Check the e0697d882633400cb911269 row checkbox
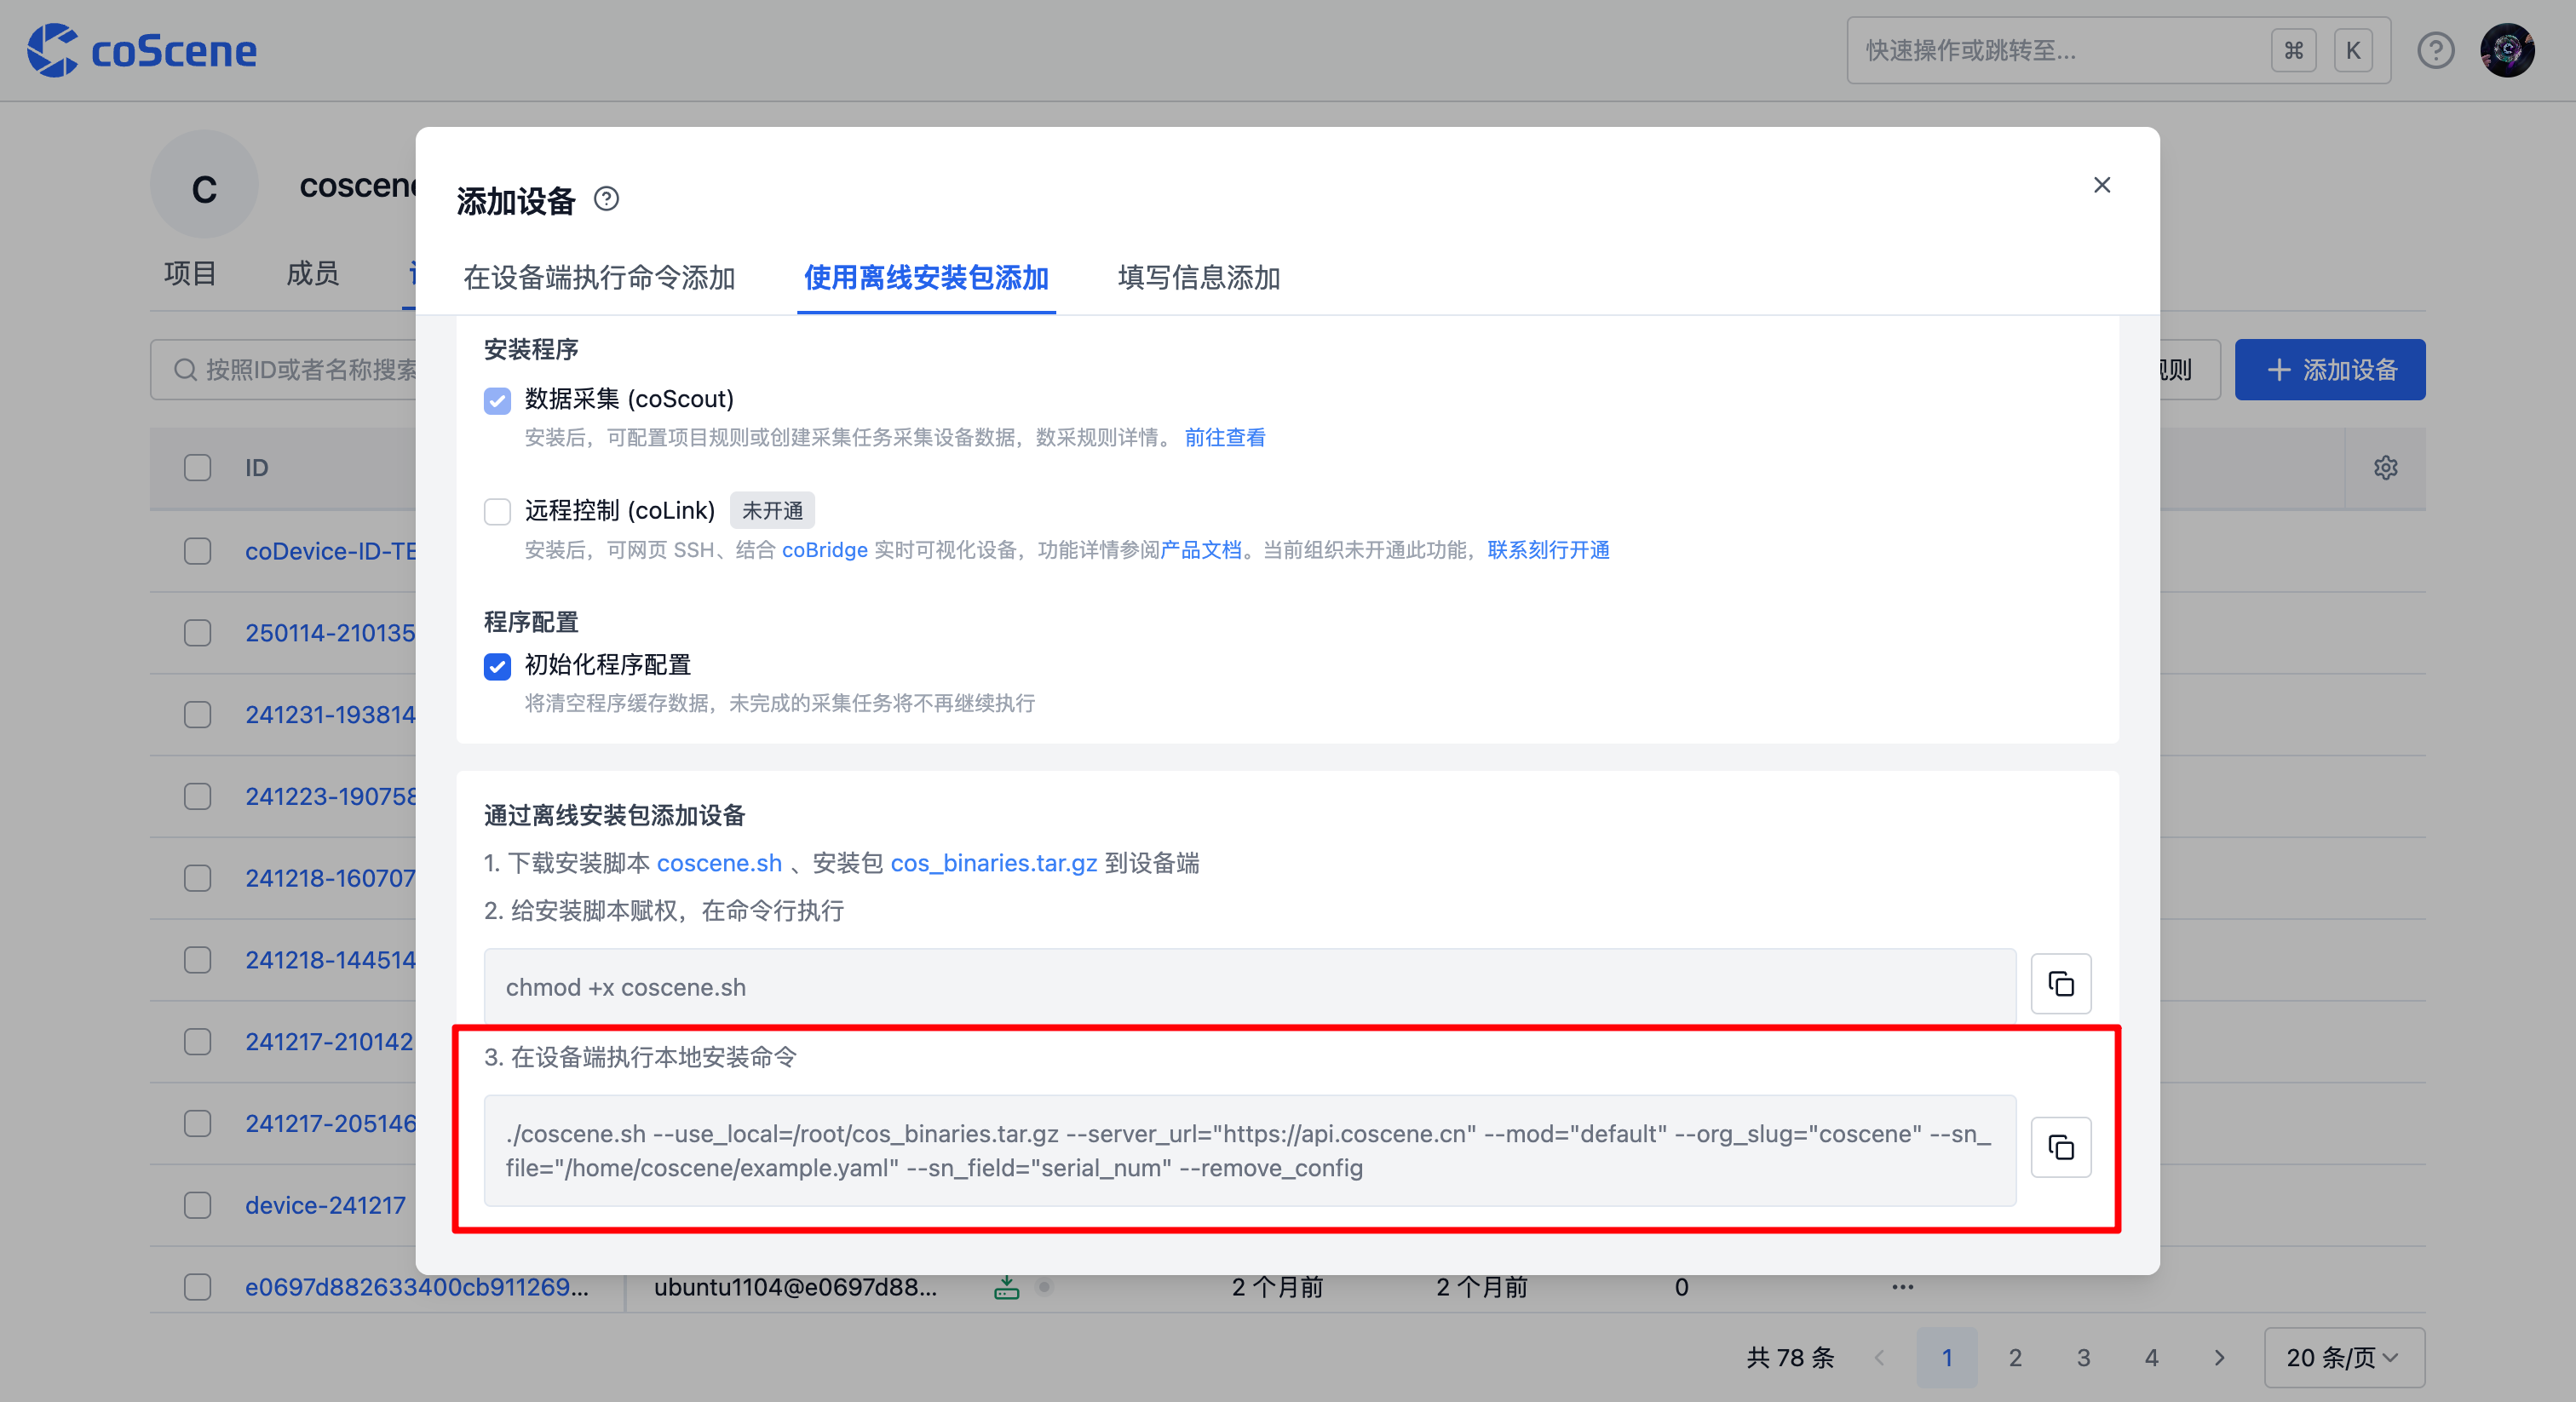Viewport: 2576px width, 1402px height. point(198,1288)
